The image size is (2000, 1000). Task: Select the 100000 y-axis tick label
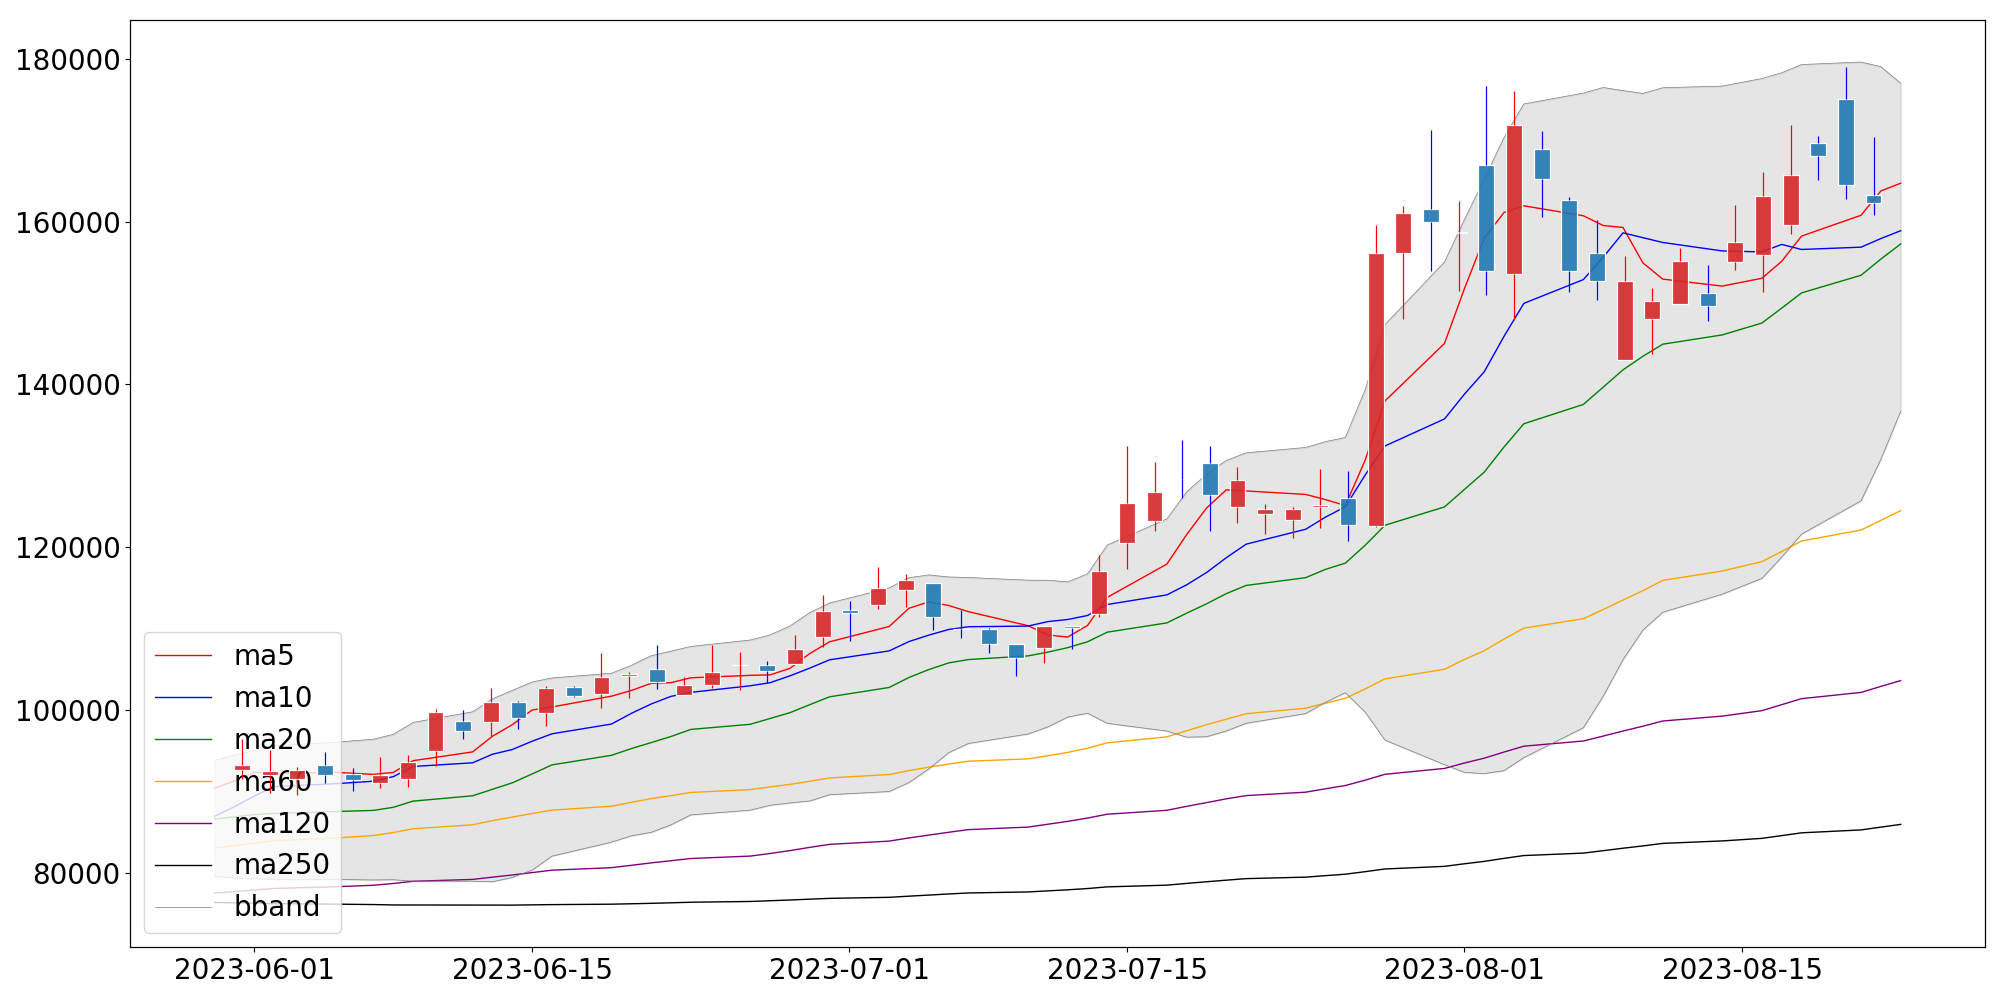(x=69, y=711)
